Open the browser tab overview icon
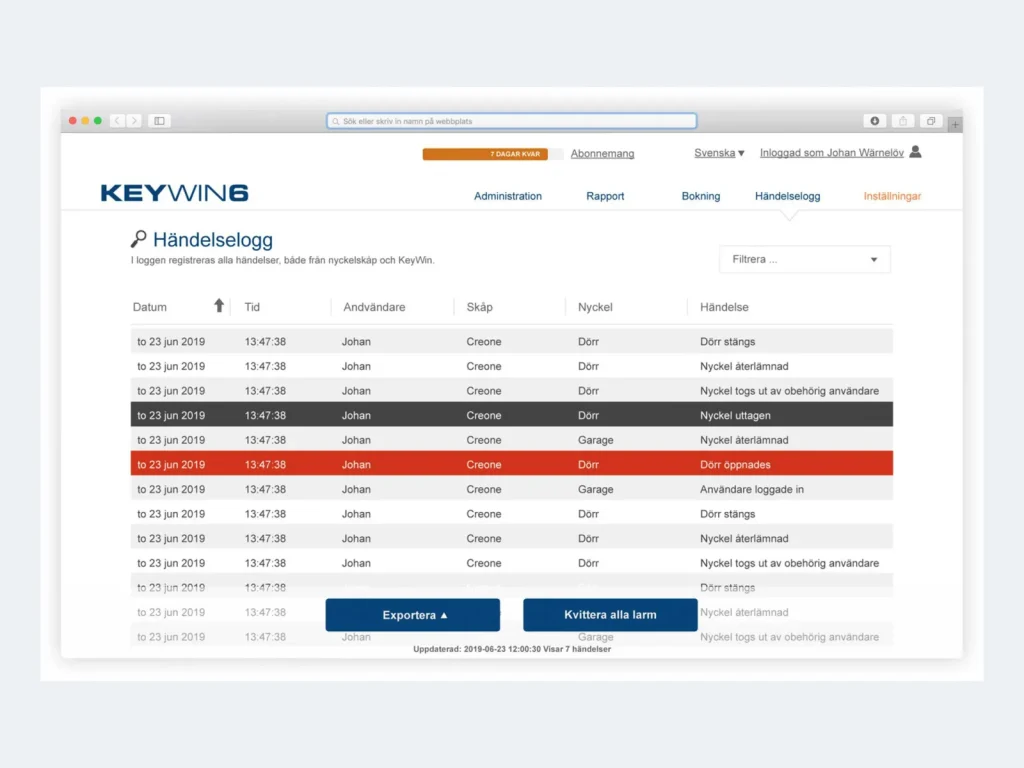 [931, 121]
